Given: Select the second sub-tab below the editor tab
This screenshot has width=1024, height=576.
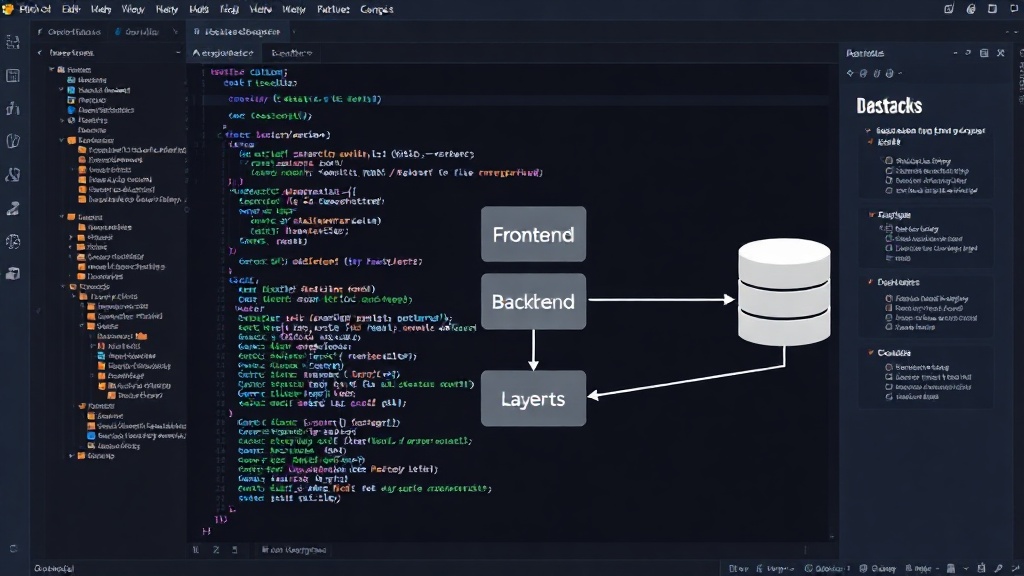Looking at the screenshot, I should (292, 53).
